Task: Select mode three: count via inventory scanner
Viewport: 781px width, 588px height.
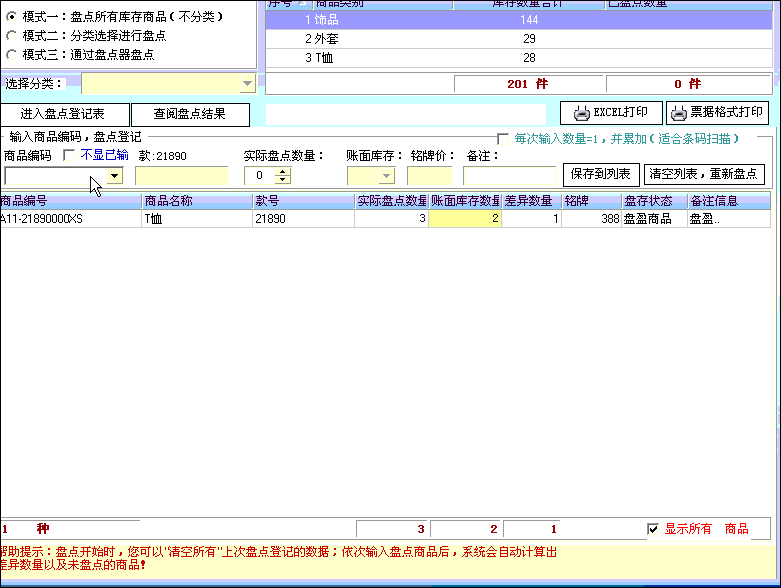Action: (x=11, y=54)
